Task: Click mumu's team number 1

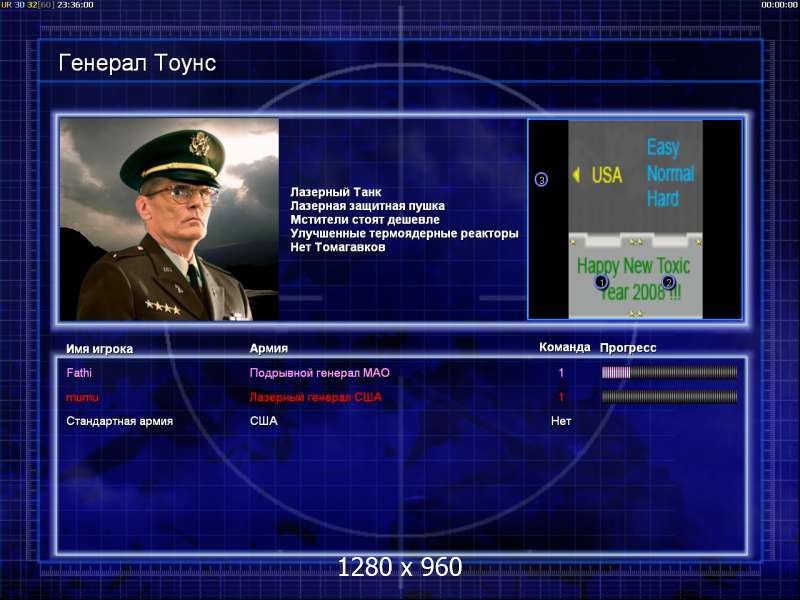Action: click(561, 397)
